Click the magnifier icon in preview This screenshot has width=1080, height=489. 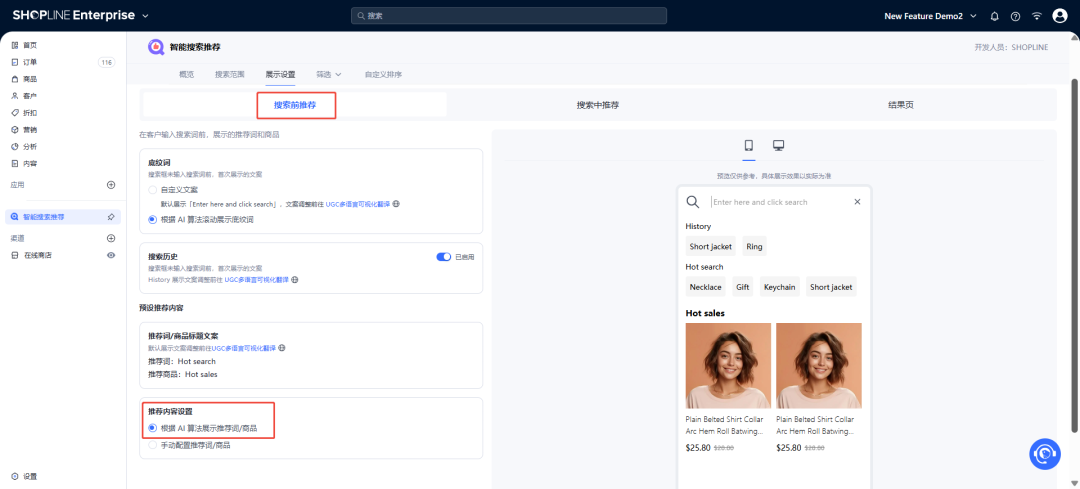(x=693, y=202)
